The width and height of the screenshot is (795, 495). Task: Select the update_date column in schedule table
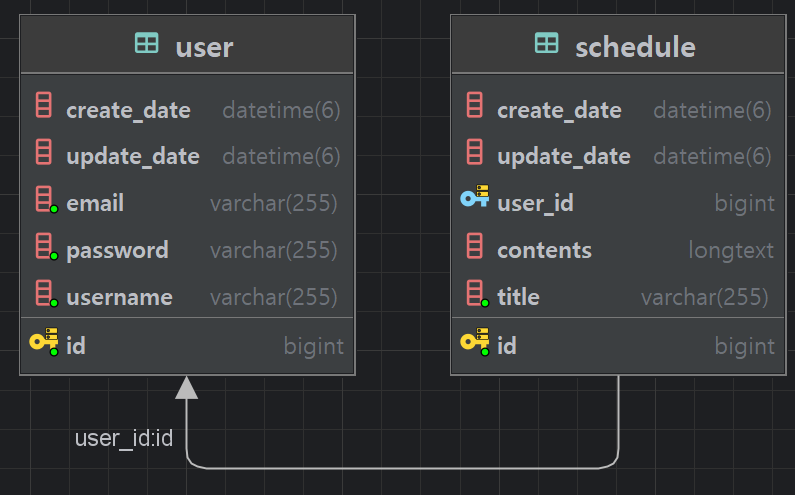[618, 156]
